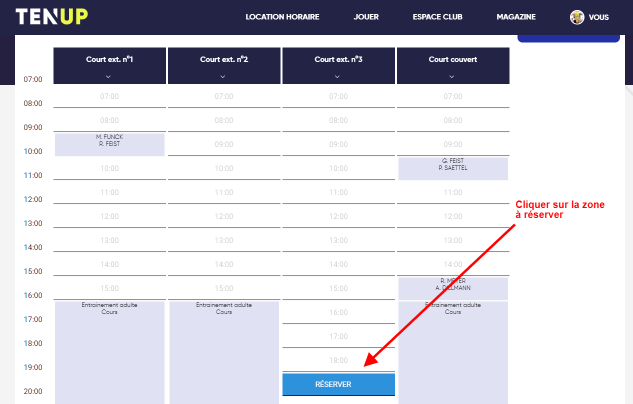The height and width of the screenshot is (404, 633).
Task: Expand the Court ext. n°3 chevron
Action: coord(338,76)
